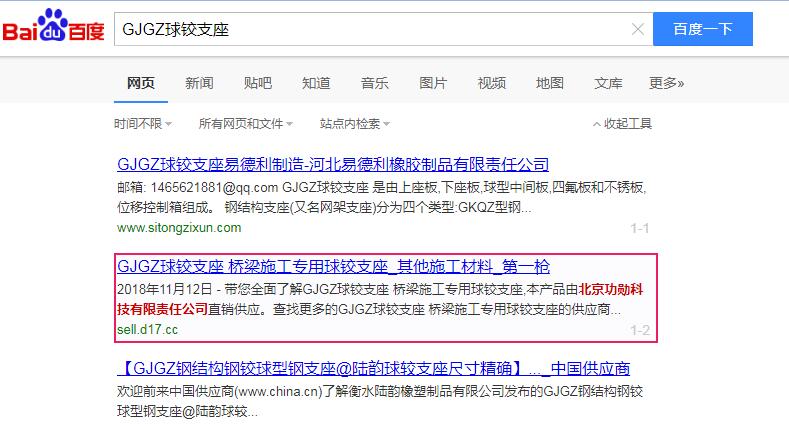
Task: Collapse search tools via 收起工具
Action: (x=621, y=124)
